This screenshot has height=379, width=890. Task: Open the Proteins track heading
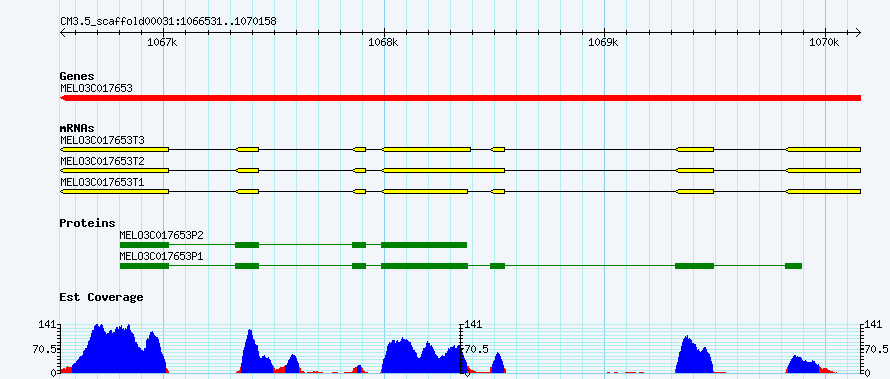tap(87, 223)
